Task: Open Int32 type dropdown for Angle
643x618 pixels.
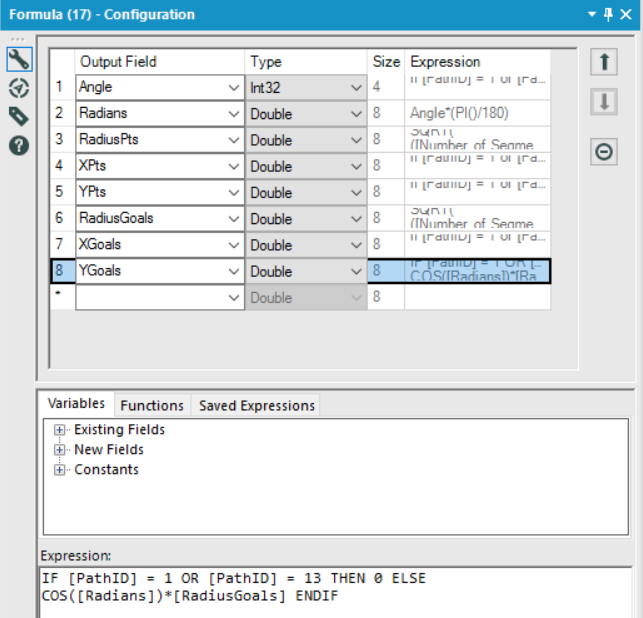Action: pos(357,88)
